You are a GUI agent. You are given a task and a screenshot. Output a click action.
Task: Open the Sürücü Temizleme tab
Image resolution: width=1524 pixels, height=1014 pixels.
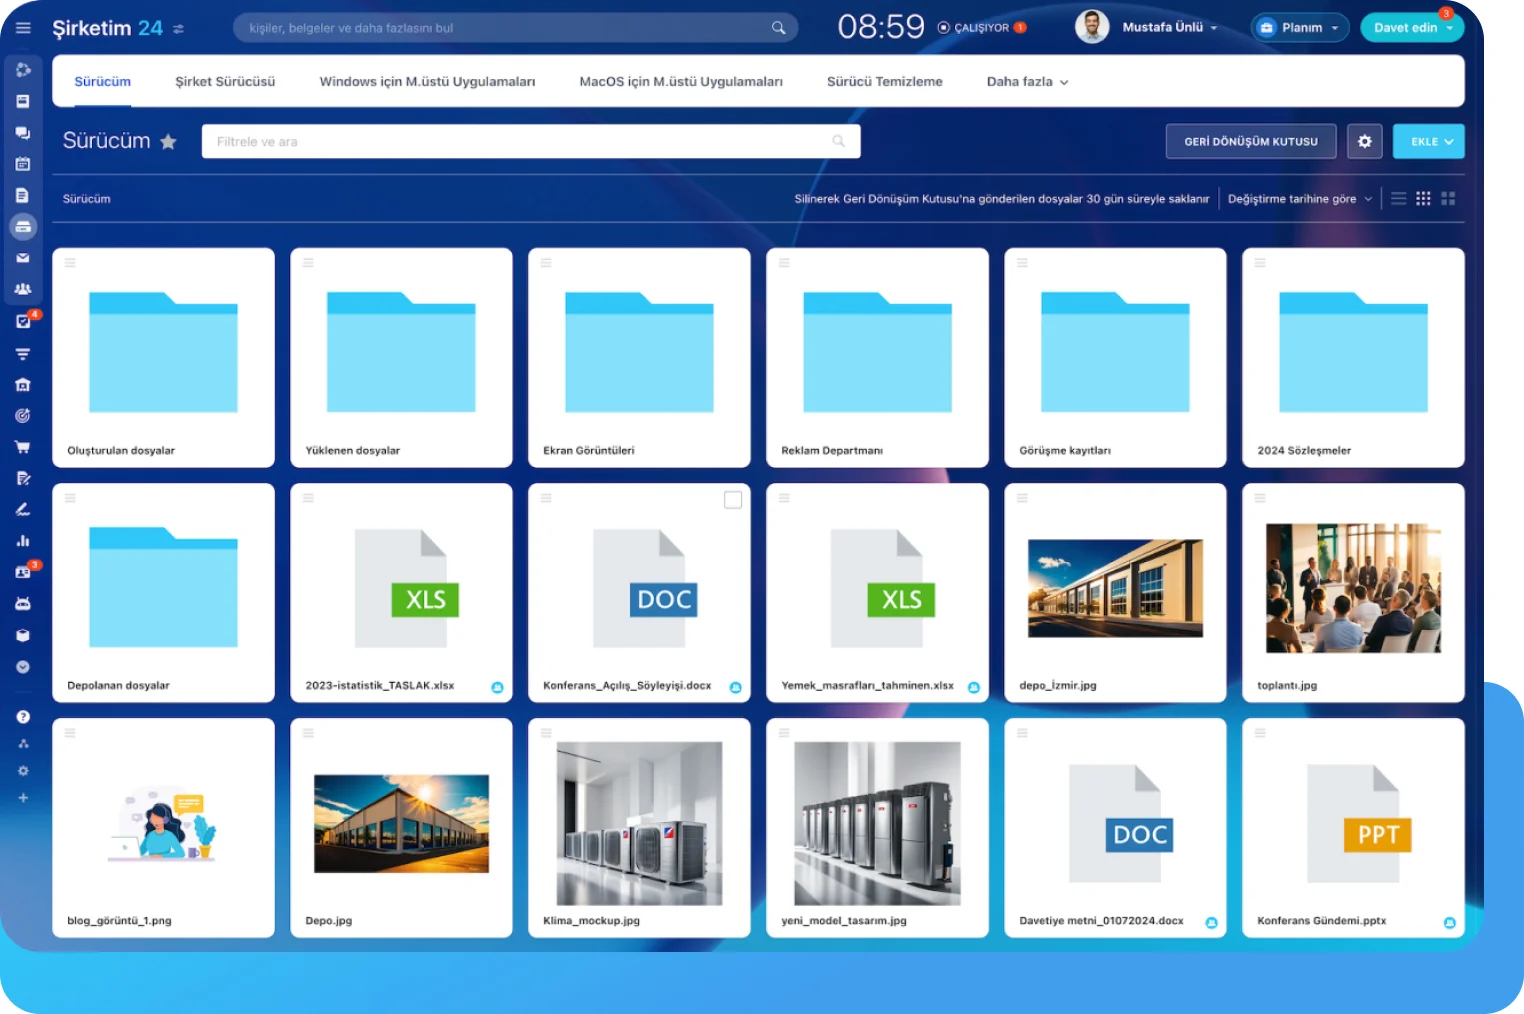click(884, 82)
